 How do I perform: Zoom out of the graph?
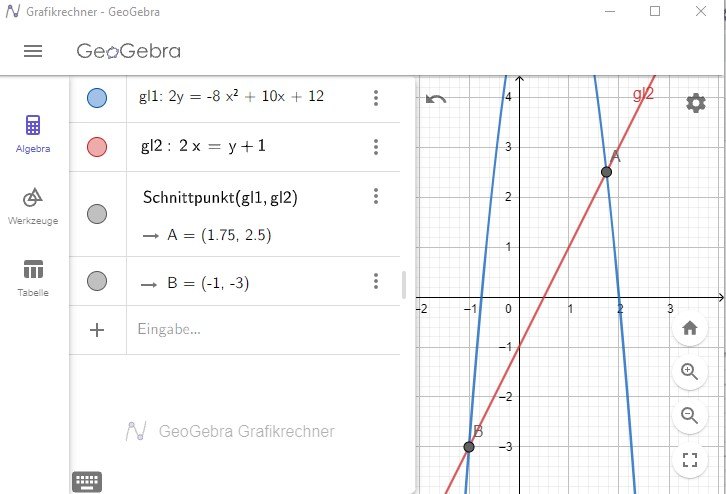pos(689,415)
